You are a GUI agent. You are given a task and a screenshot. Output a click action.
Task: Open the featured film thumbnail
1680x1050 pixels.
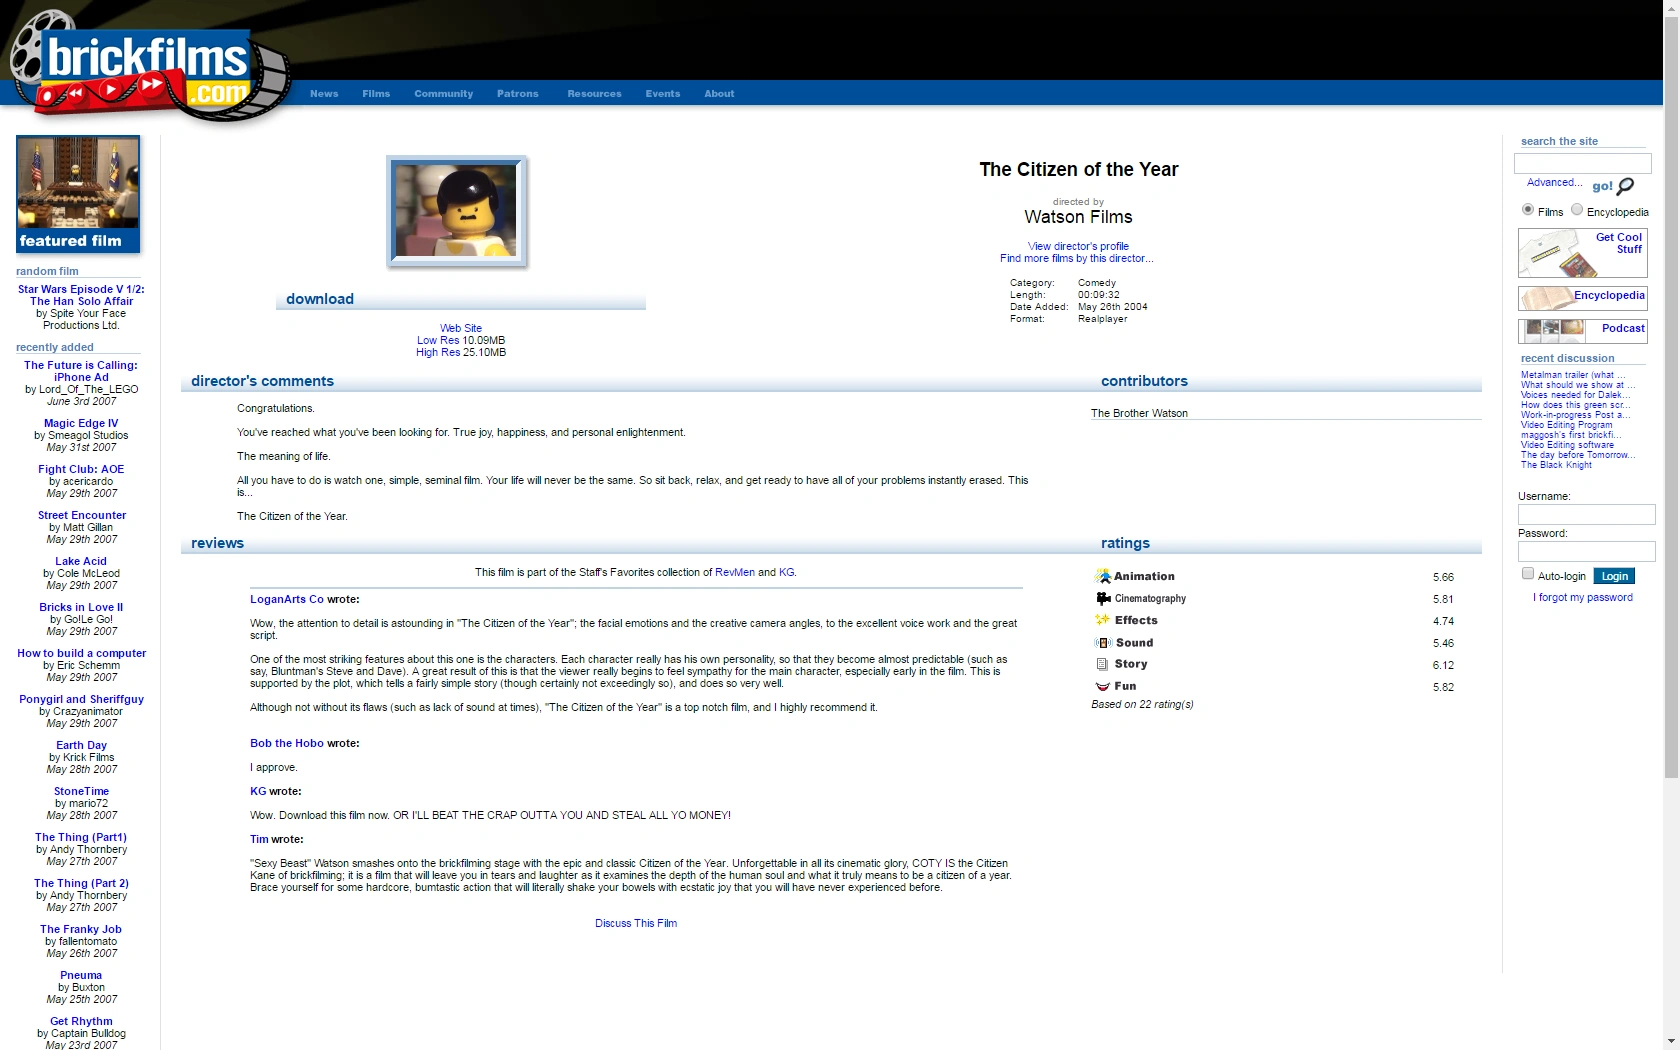pos(78,194)
